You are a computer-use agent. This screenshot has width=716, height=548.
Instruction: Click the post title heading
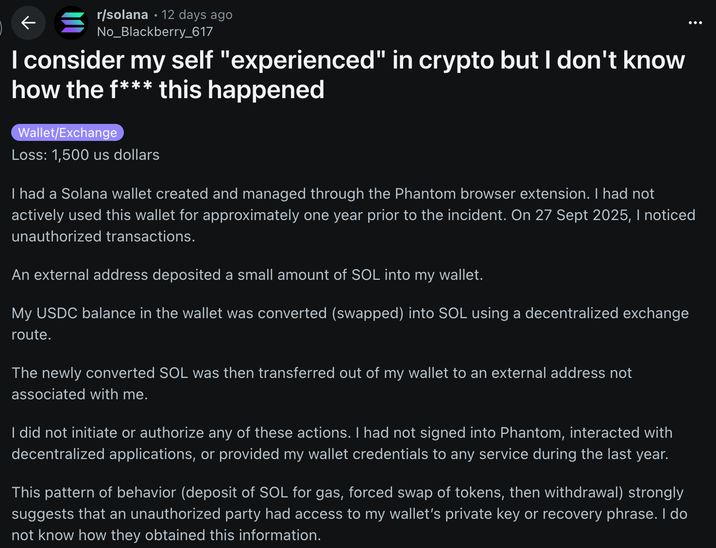348,74
